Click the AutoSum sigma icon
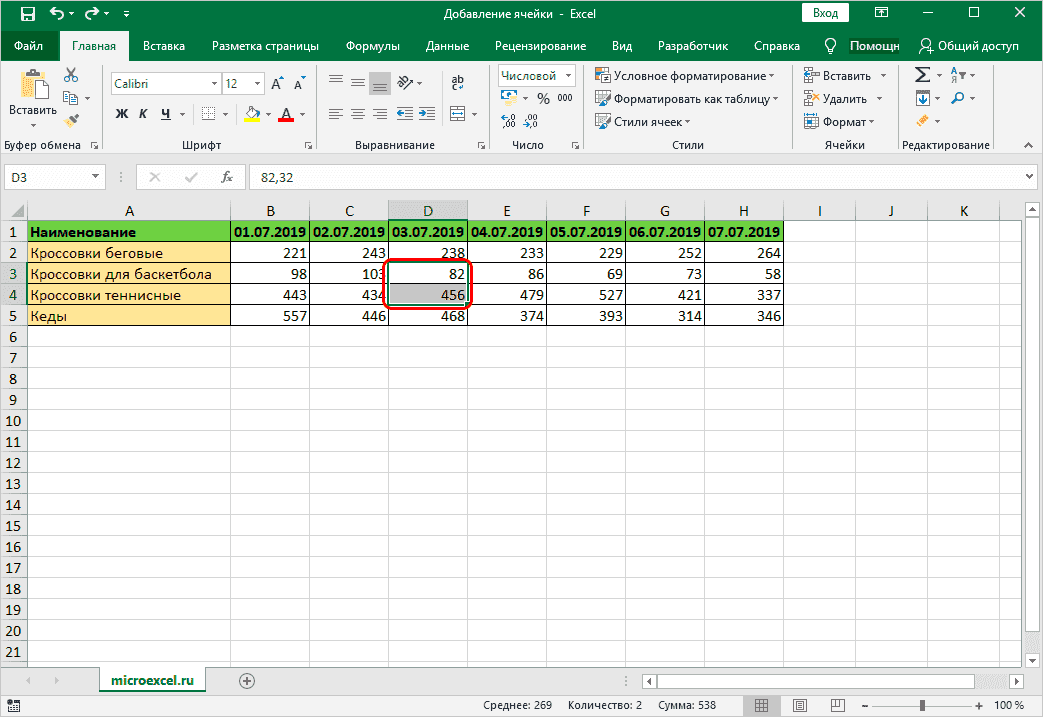The image size is (1043, 717). (x=922, y=75)
